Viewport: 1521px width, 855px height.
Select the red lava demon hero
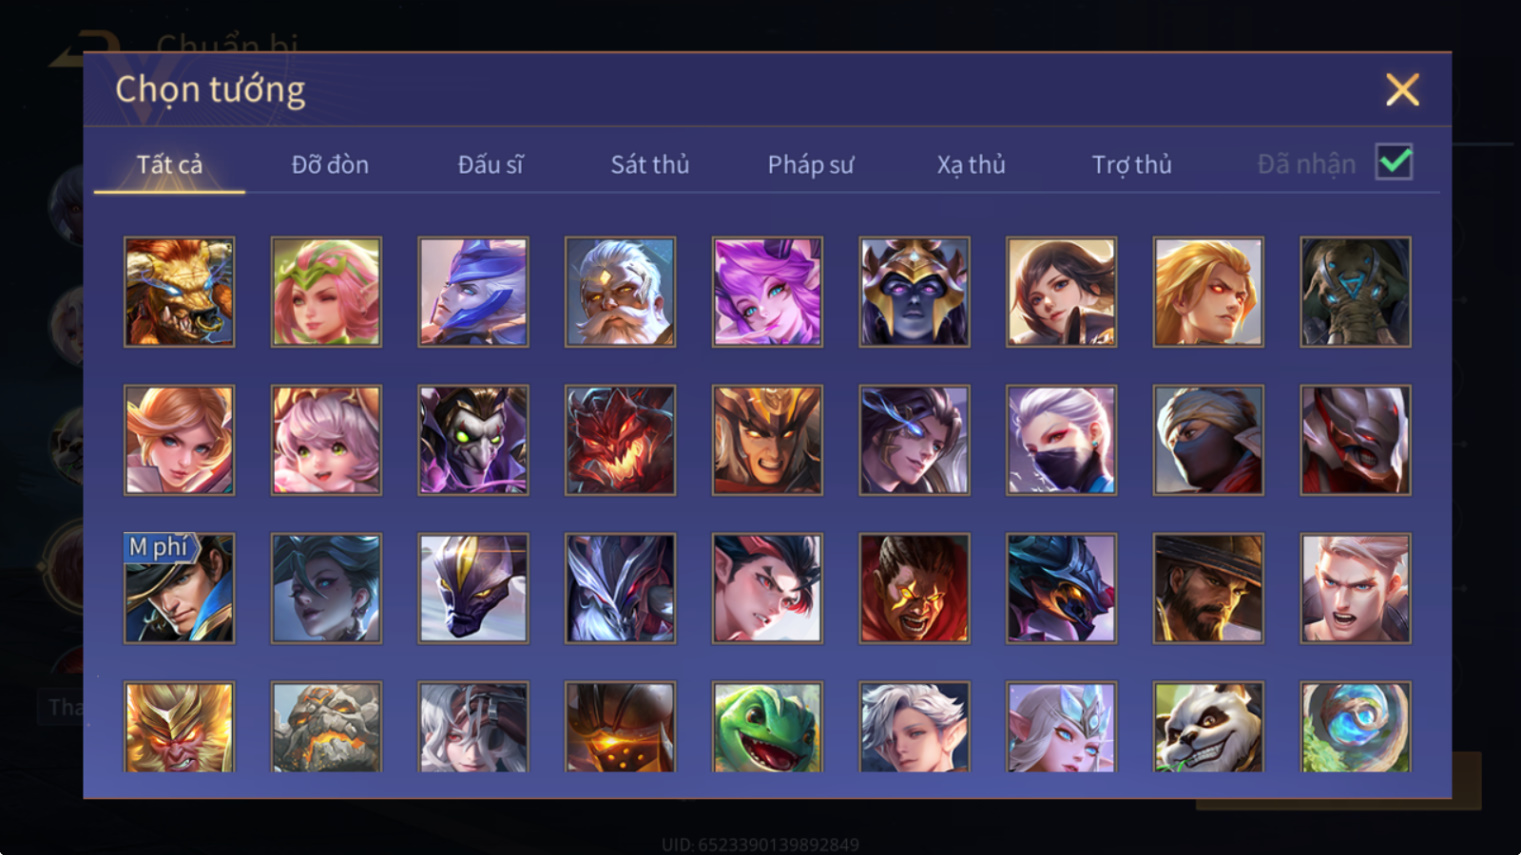[x=620, y=440]
